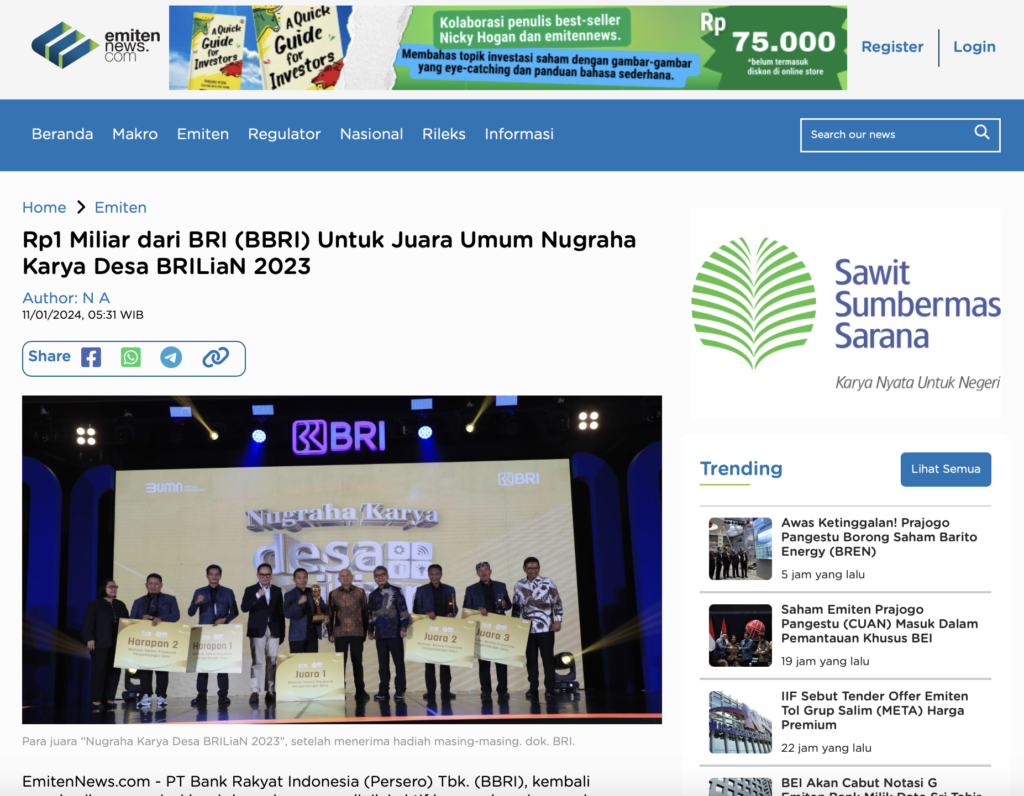Open the Emiten menu item
The height and width of the screenshot is (796, 1024).
pos(202,134)
